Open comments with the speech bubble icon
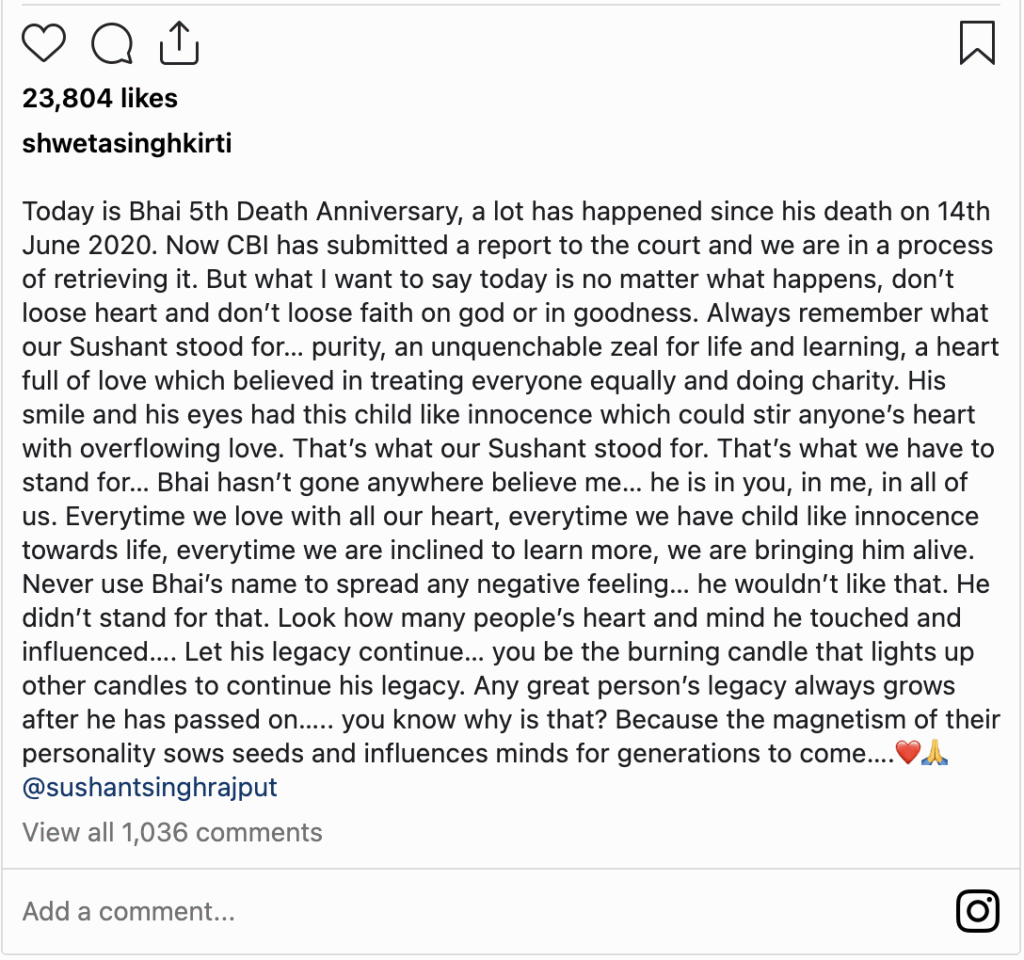 point(112,44)
